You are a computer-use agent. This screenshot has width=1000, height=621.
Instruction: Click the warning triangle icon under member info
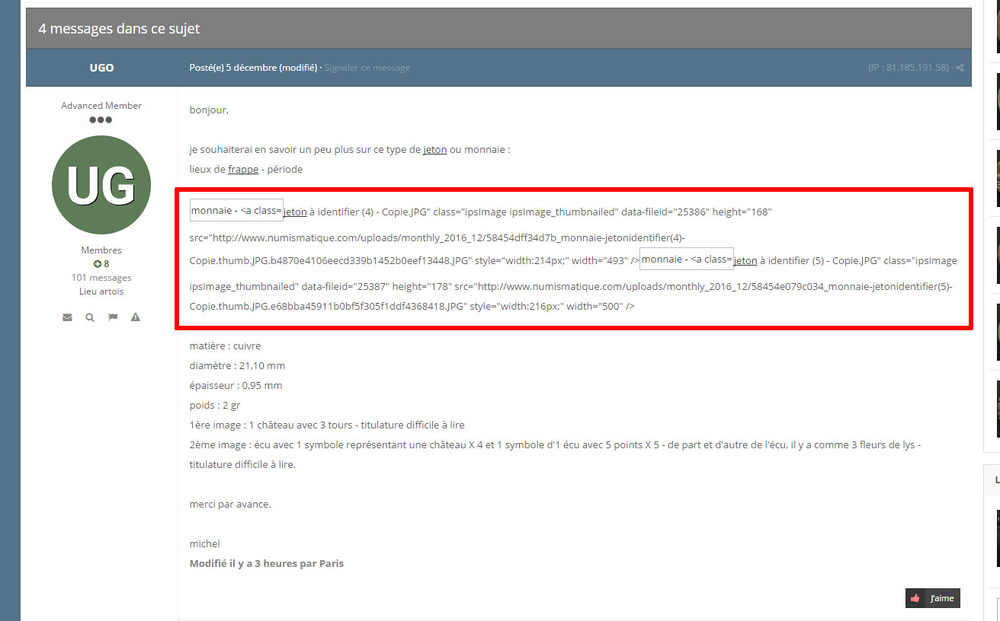[135, 317]
